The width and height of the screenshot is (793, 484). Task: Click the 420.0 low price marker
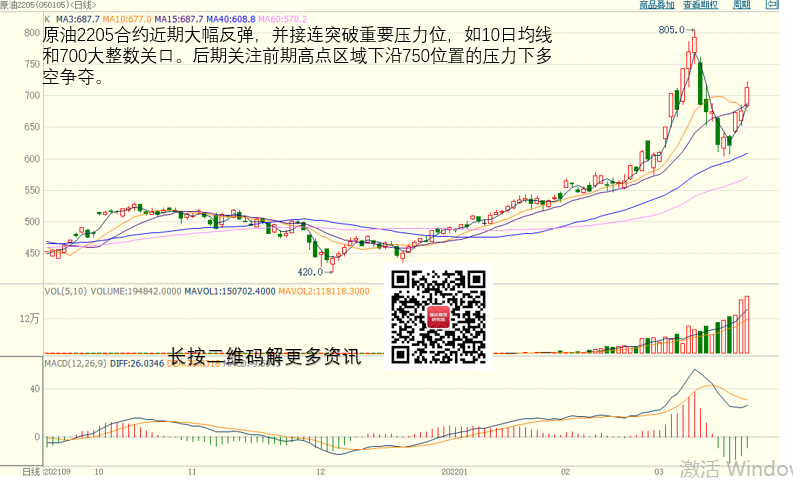pyautogui.click(x=310, y=271)
